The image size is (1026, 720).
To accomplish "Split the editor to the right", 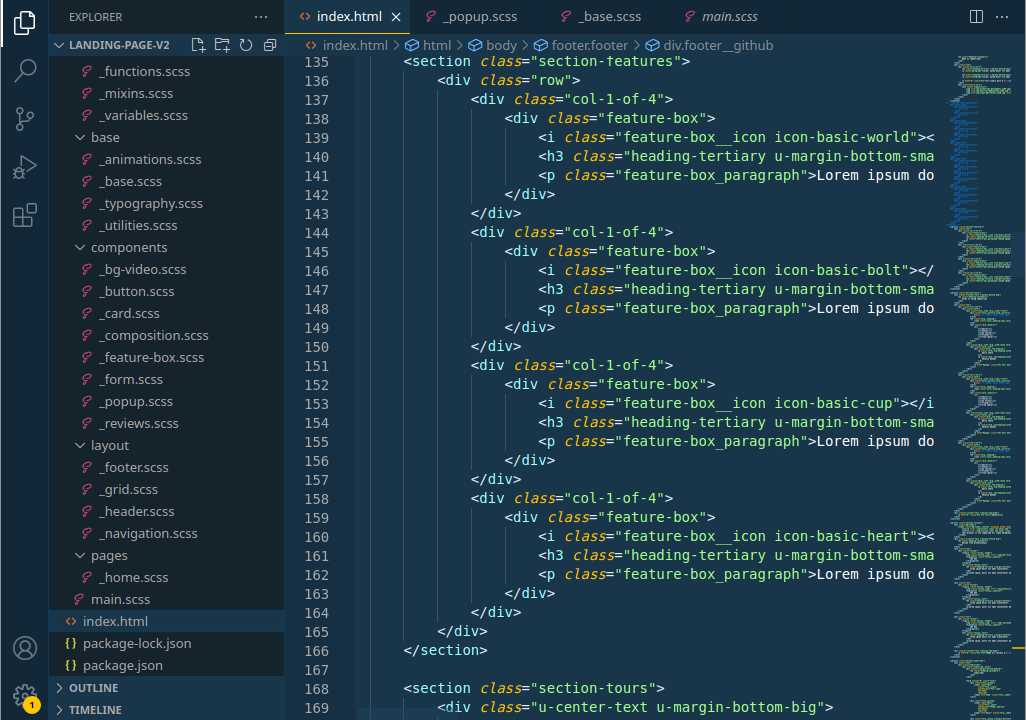I will [x=976, y=17].
